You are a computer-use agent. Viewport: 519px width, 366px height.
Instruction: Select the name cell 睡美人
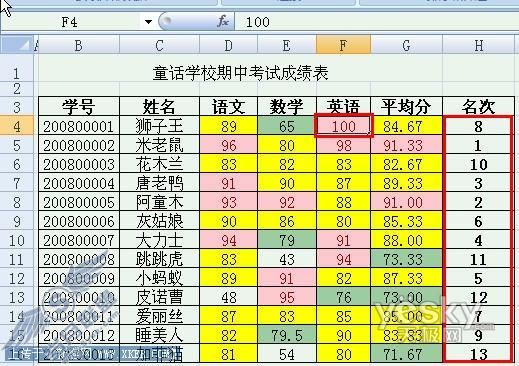159,335
